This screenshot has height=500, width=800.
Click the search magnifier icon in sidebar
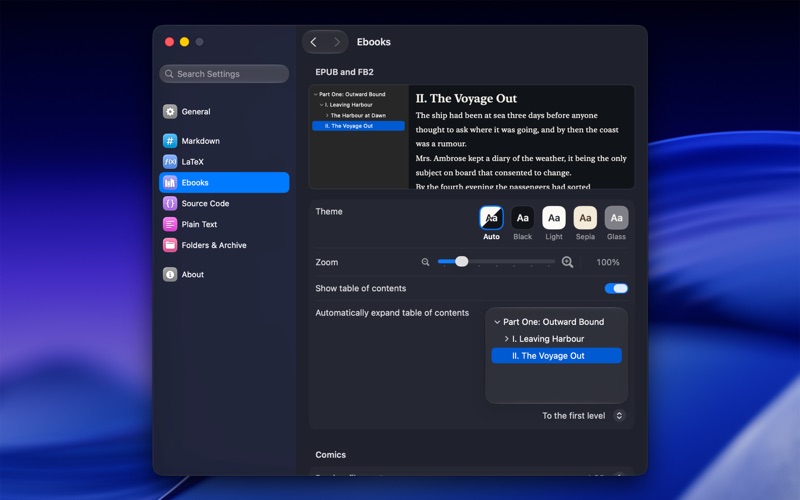pyautogui.click(x=169, y=74)
